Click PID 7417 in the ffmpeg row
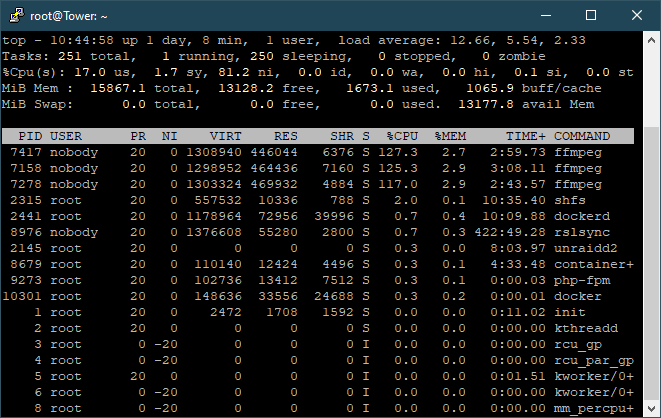661x418 pixels. click(x=26, y=152)
